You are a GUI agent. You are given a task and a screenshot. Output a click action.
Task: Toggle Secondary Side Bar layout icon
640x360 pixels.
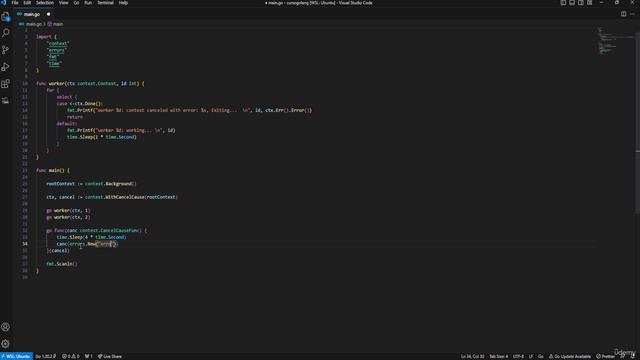[581, 2]
